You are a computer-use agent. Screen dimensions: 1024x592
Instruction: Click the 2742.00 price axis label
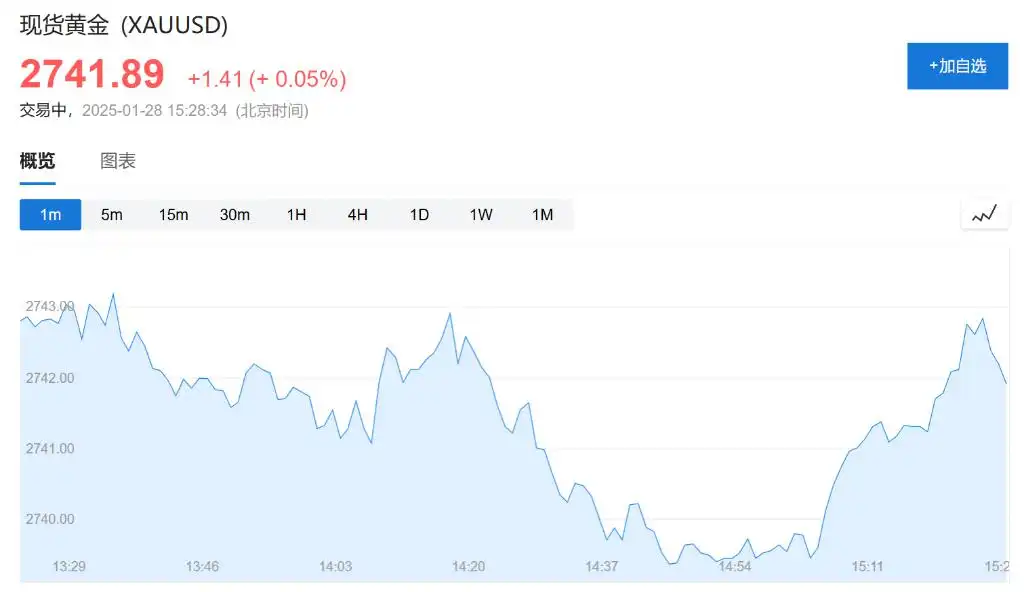pyautogui.click(x=50, y=378)
